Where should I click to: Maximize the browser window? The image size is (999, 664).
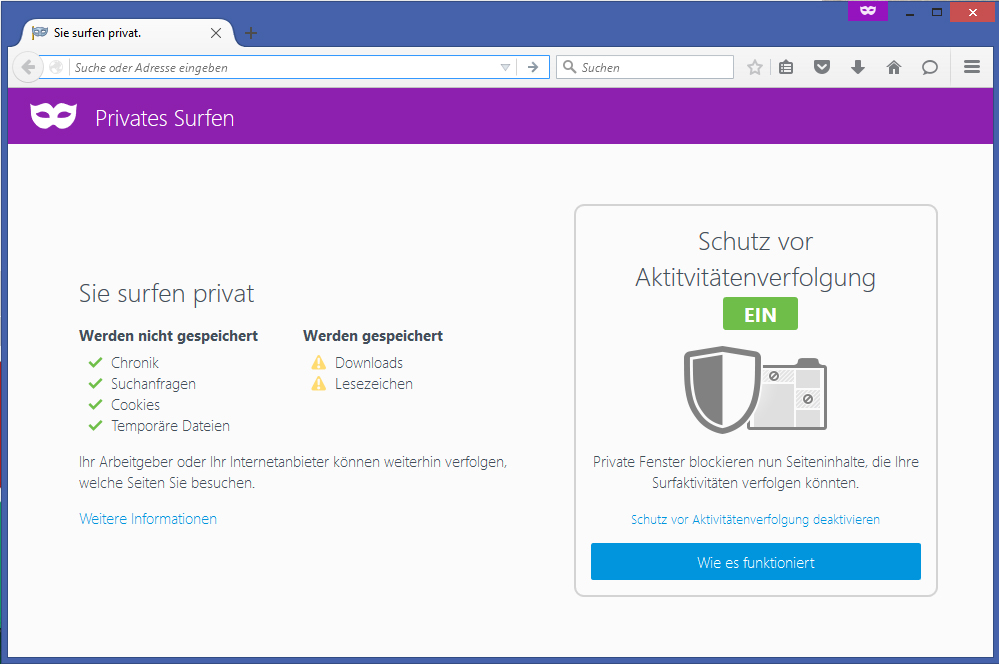point(937,12)
